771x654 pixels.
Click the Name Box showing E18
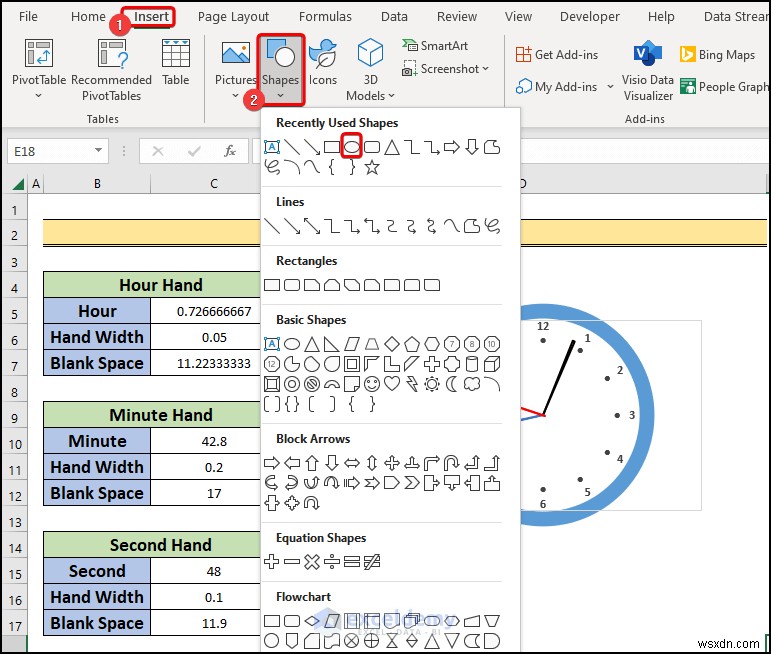(x=49, y=151)
